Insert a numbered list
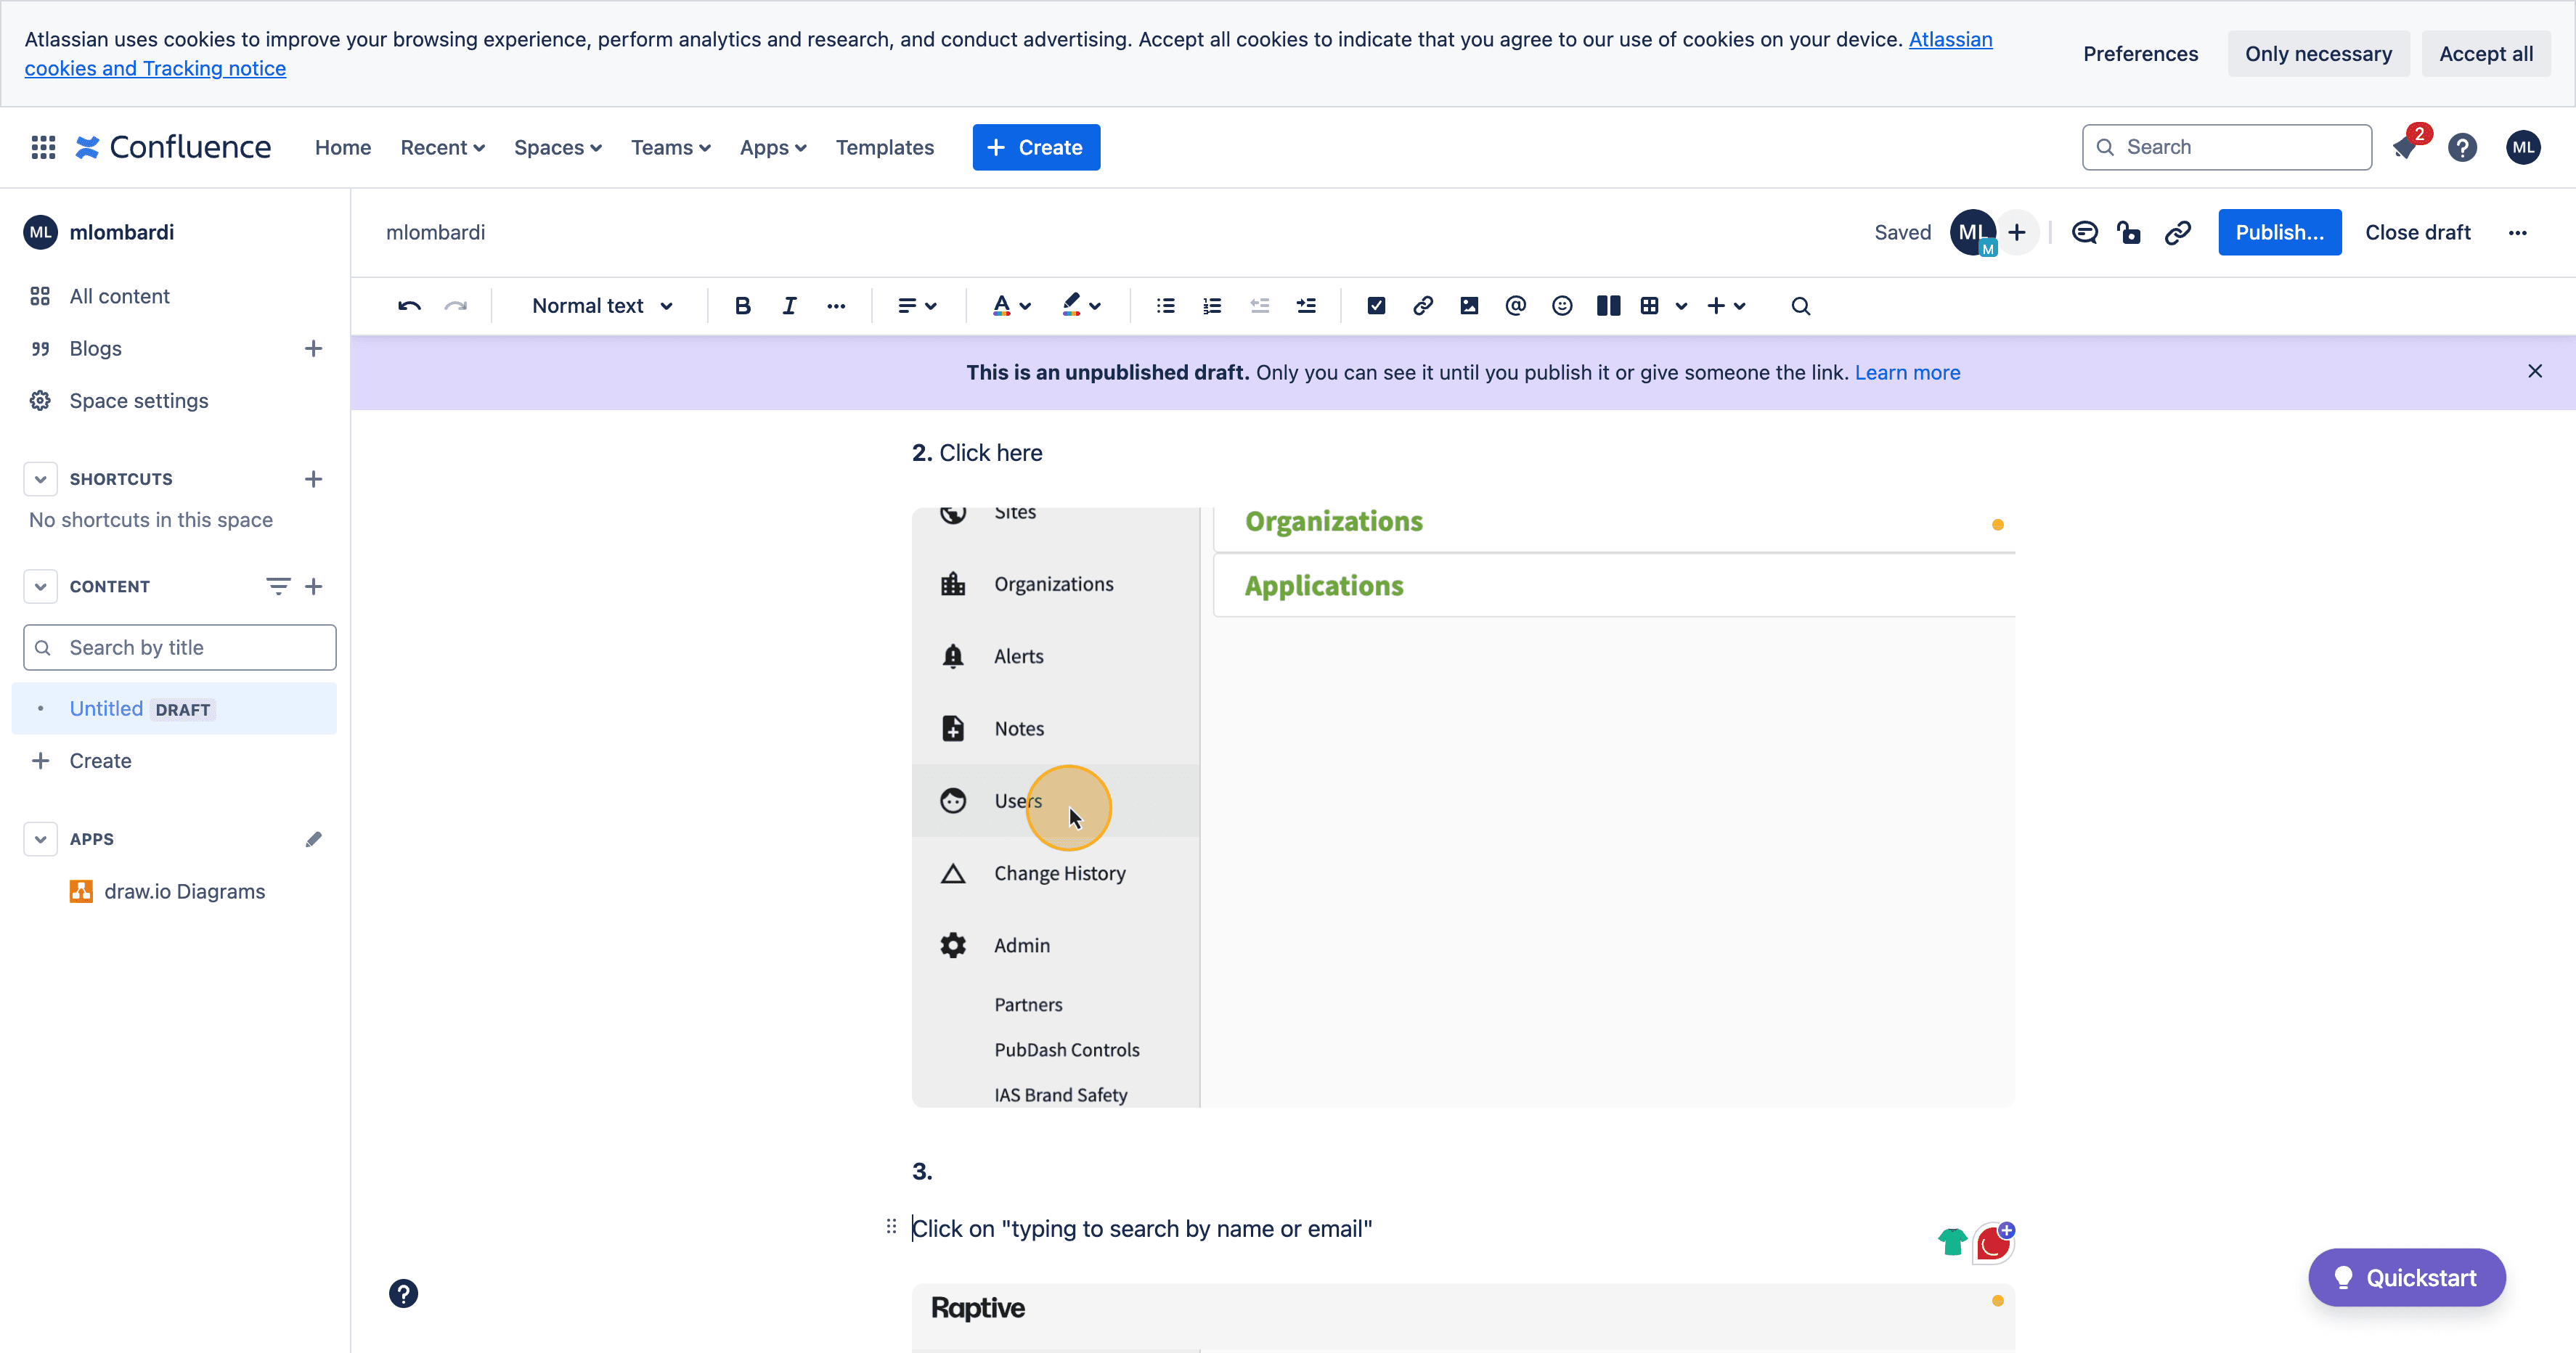The height and width of the screenshot is (1353, 2576). pos(1212,306)
